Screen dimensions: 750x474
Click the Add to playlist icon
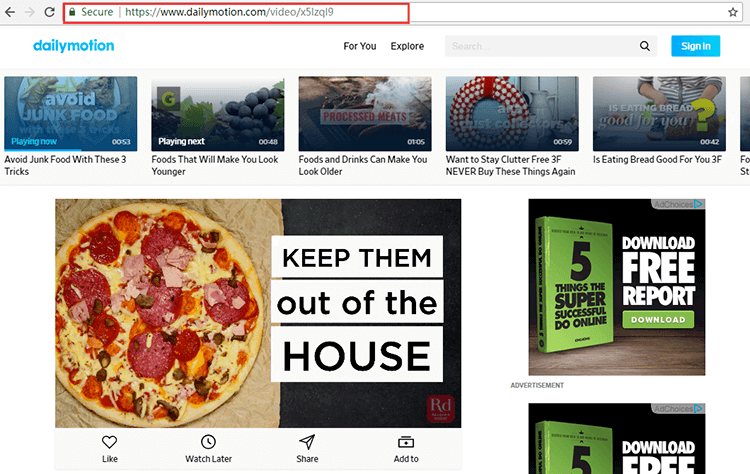[x=406, y=442]
